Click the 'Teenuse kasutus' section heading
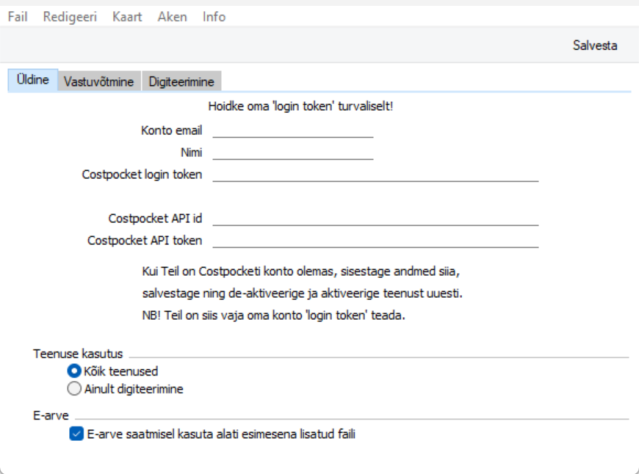 pyautogui.click(x=78, y=354)
